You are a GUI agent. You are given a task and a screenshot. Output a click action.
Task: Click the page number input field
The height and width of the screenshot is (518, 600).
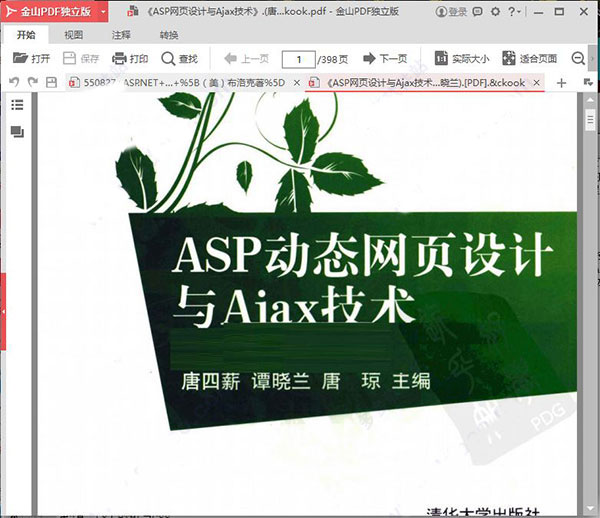(298, 59)
